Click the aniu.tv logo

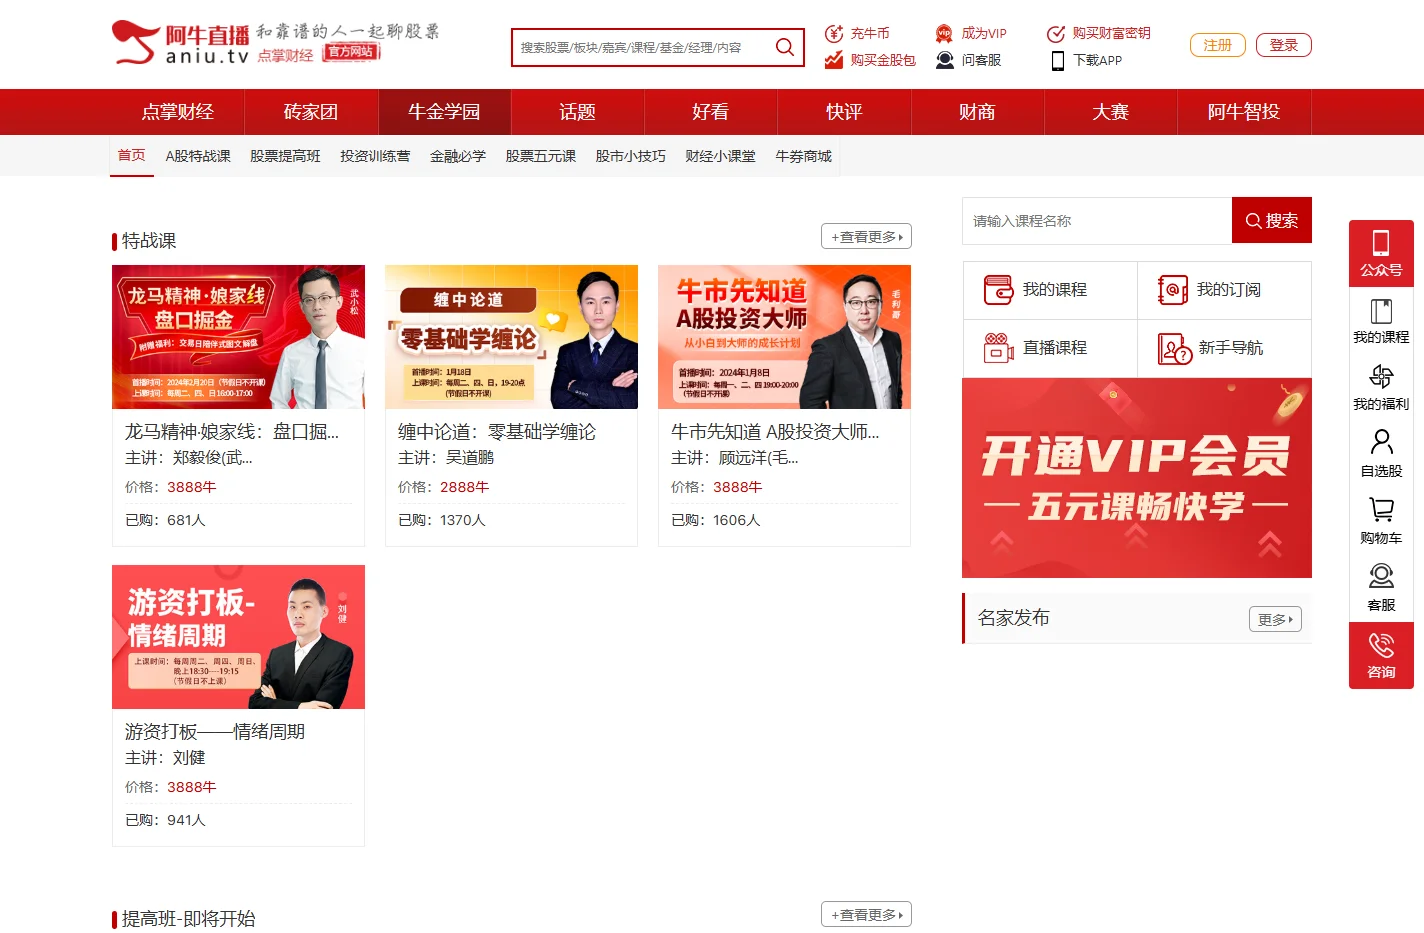coord(180,44)
